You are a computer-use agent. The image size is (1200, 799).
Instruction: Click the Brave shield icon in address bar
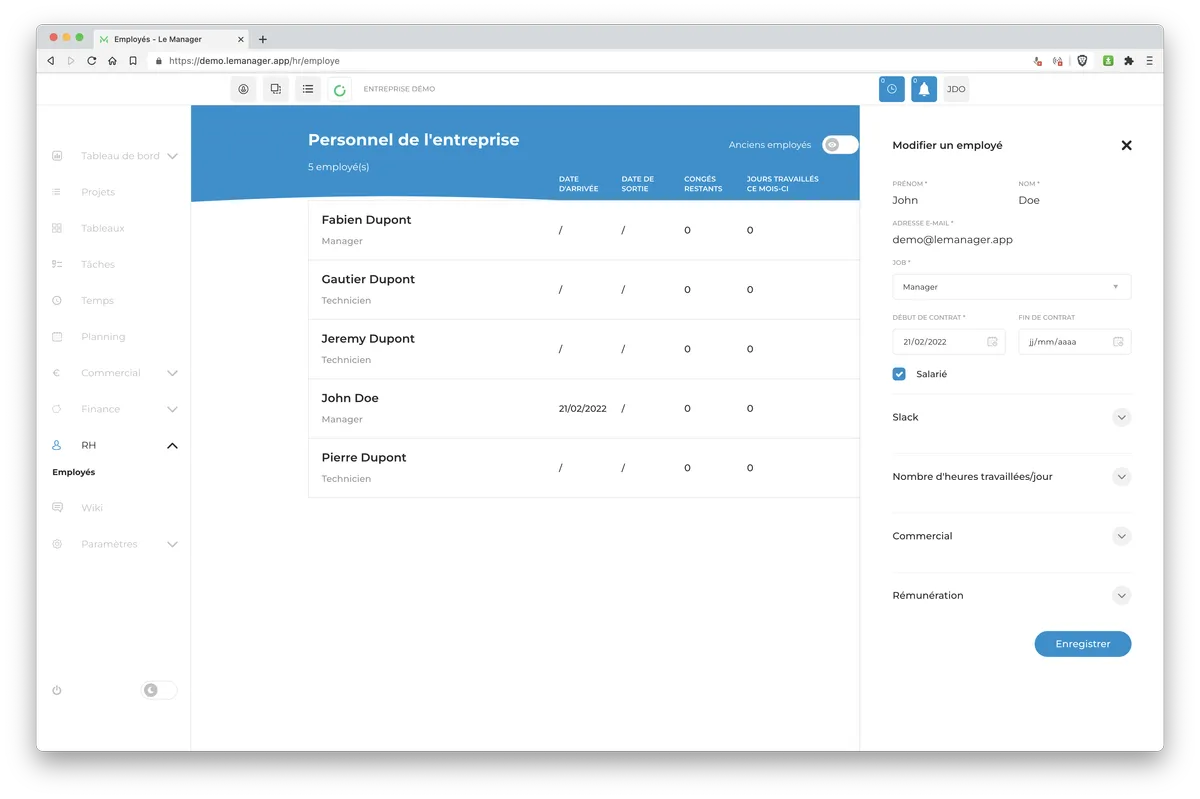tap(1082, 61)
